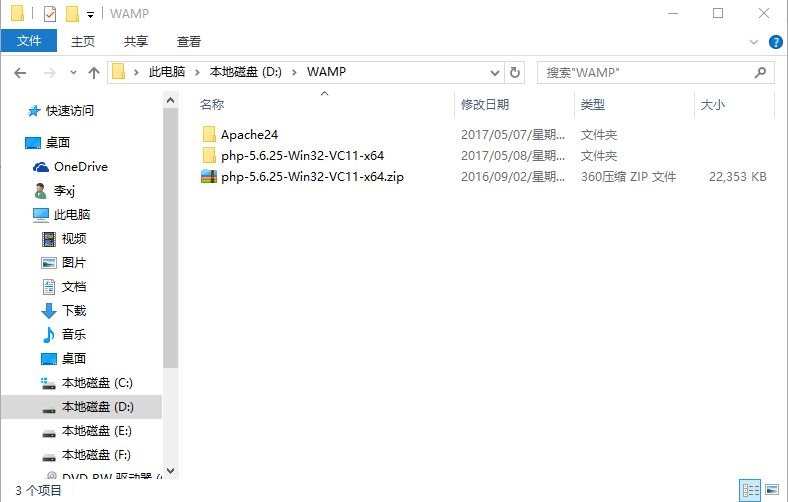The width and height of the screenshot is (788, 502).
Task: Click the properties quick access icon
Action: point(50,14)
